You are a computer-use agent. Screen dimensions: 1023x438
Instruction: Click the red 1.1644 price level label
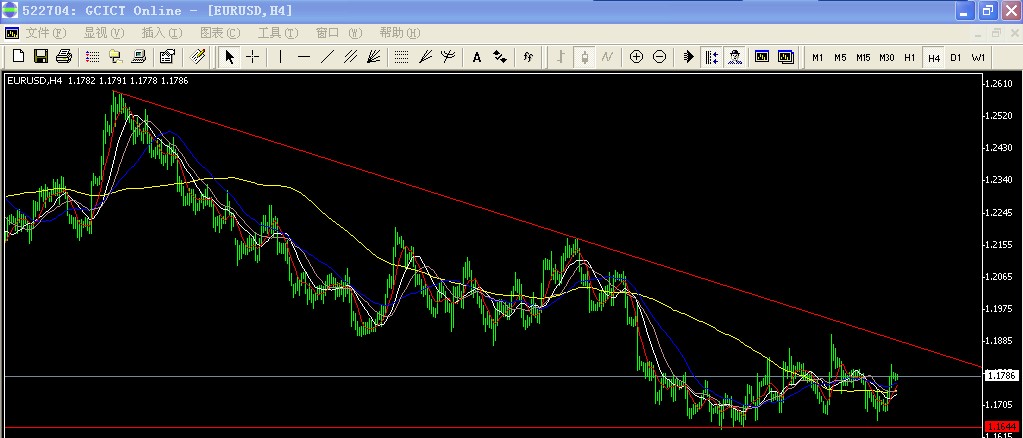click(x=1000, y=426)
